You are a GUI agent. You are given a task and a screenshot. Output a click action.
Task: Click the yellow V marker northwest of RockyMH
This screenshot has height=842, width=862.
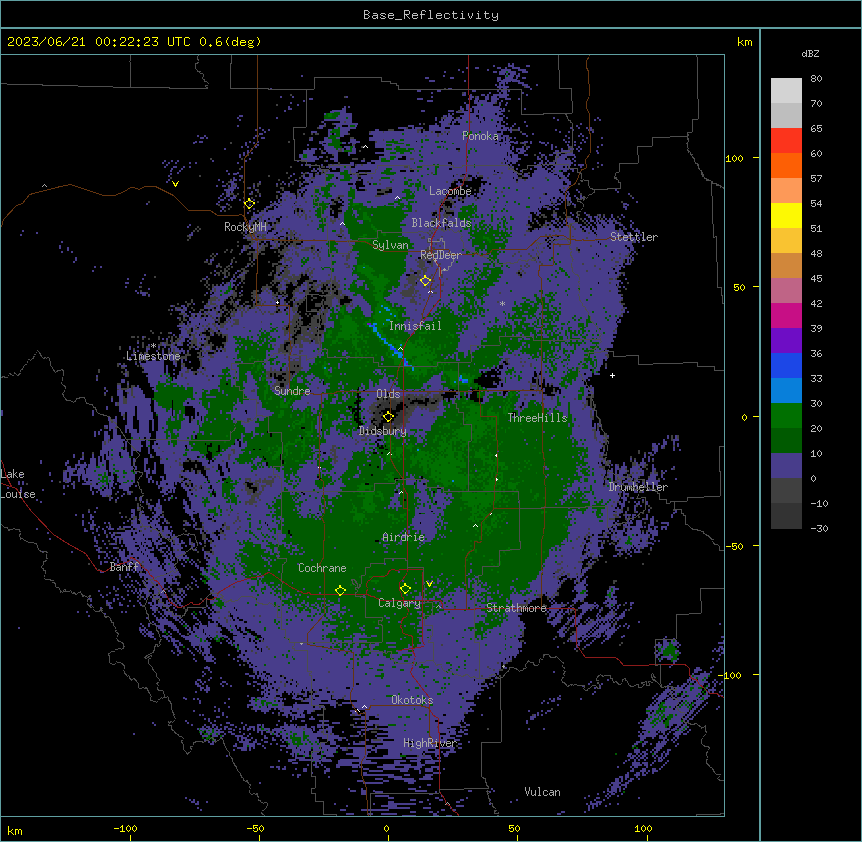[175, 184]
